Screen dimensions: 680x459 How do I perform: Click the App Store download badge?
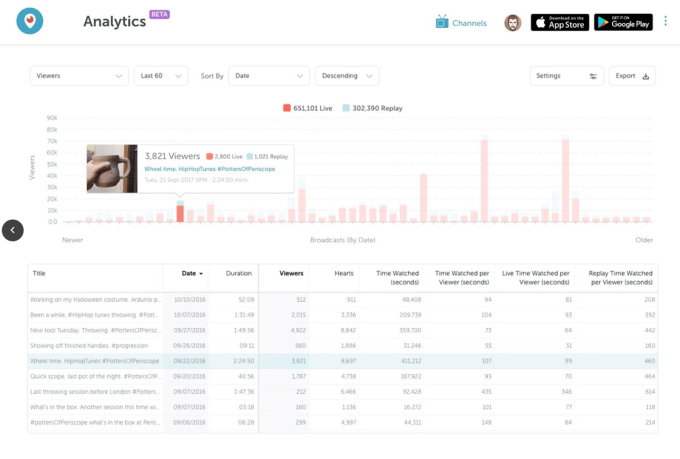tap(559, 22)
